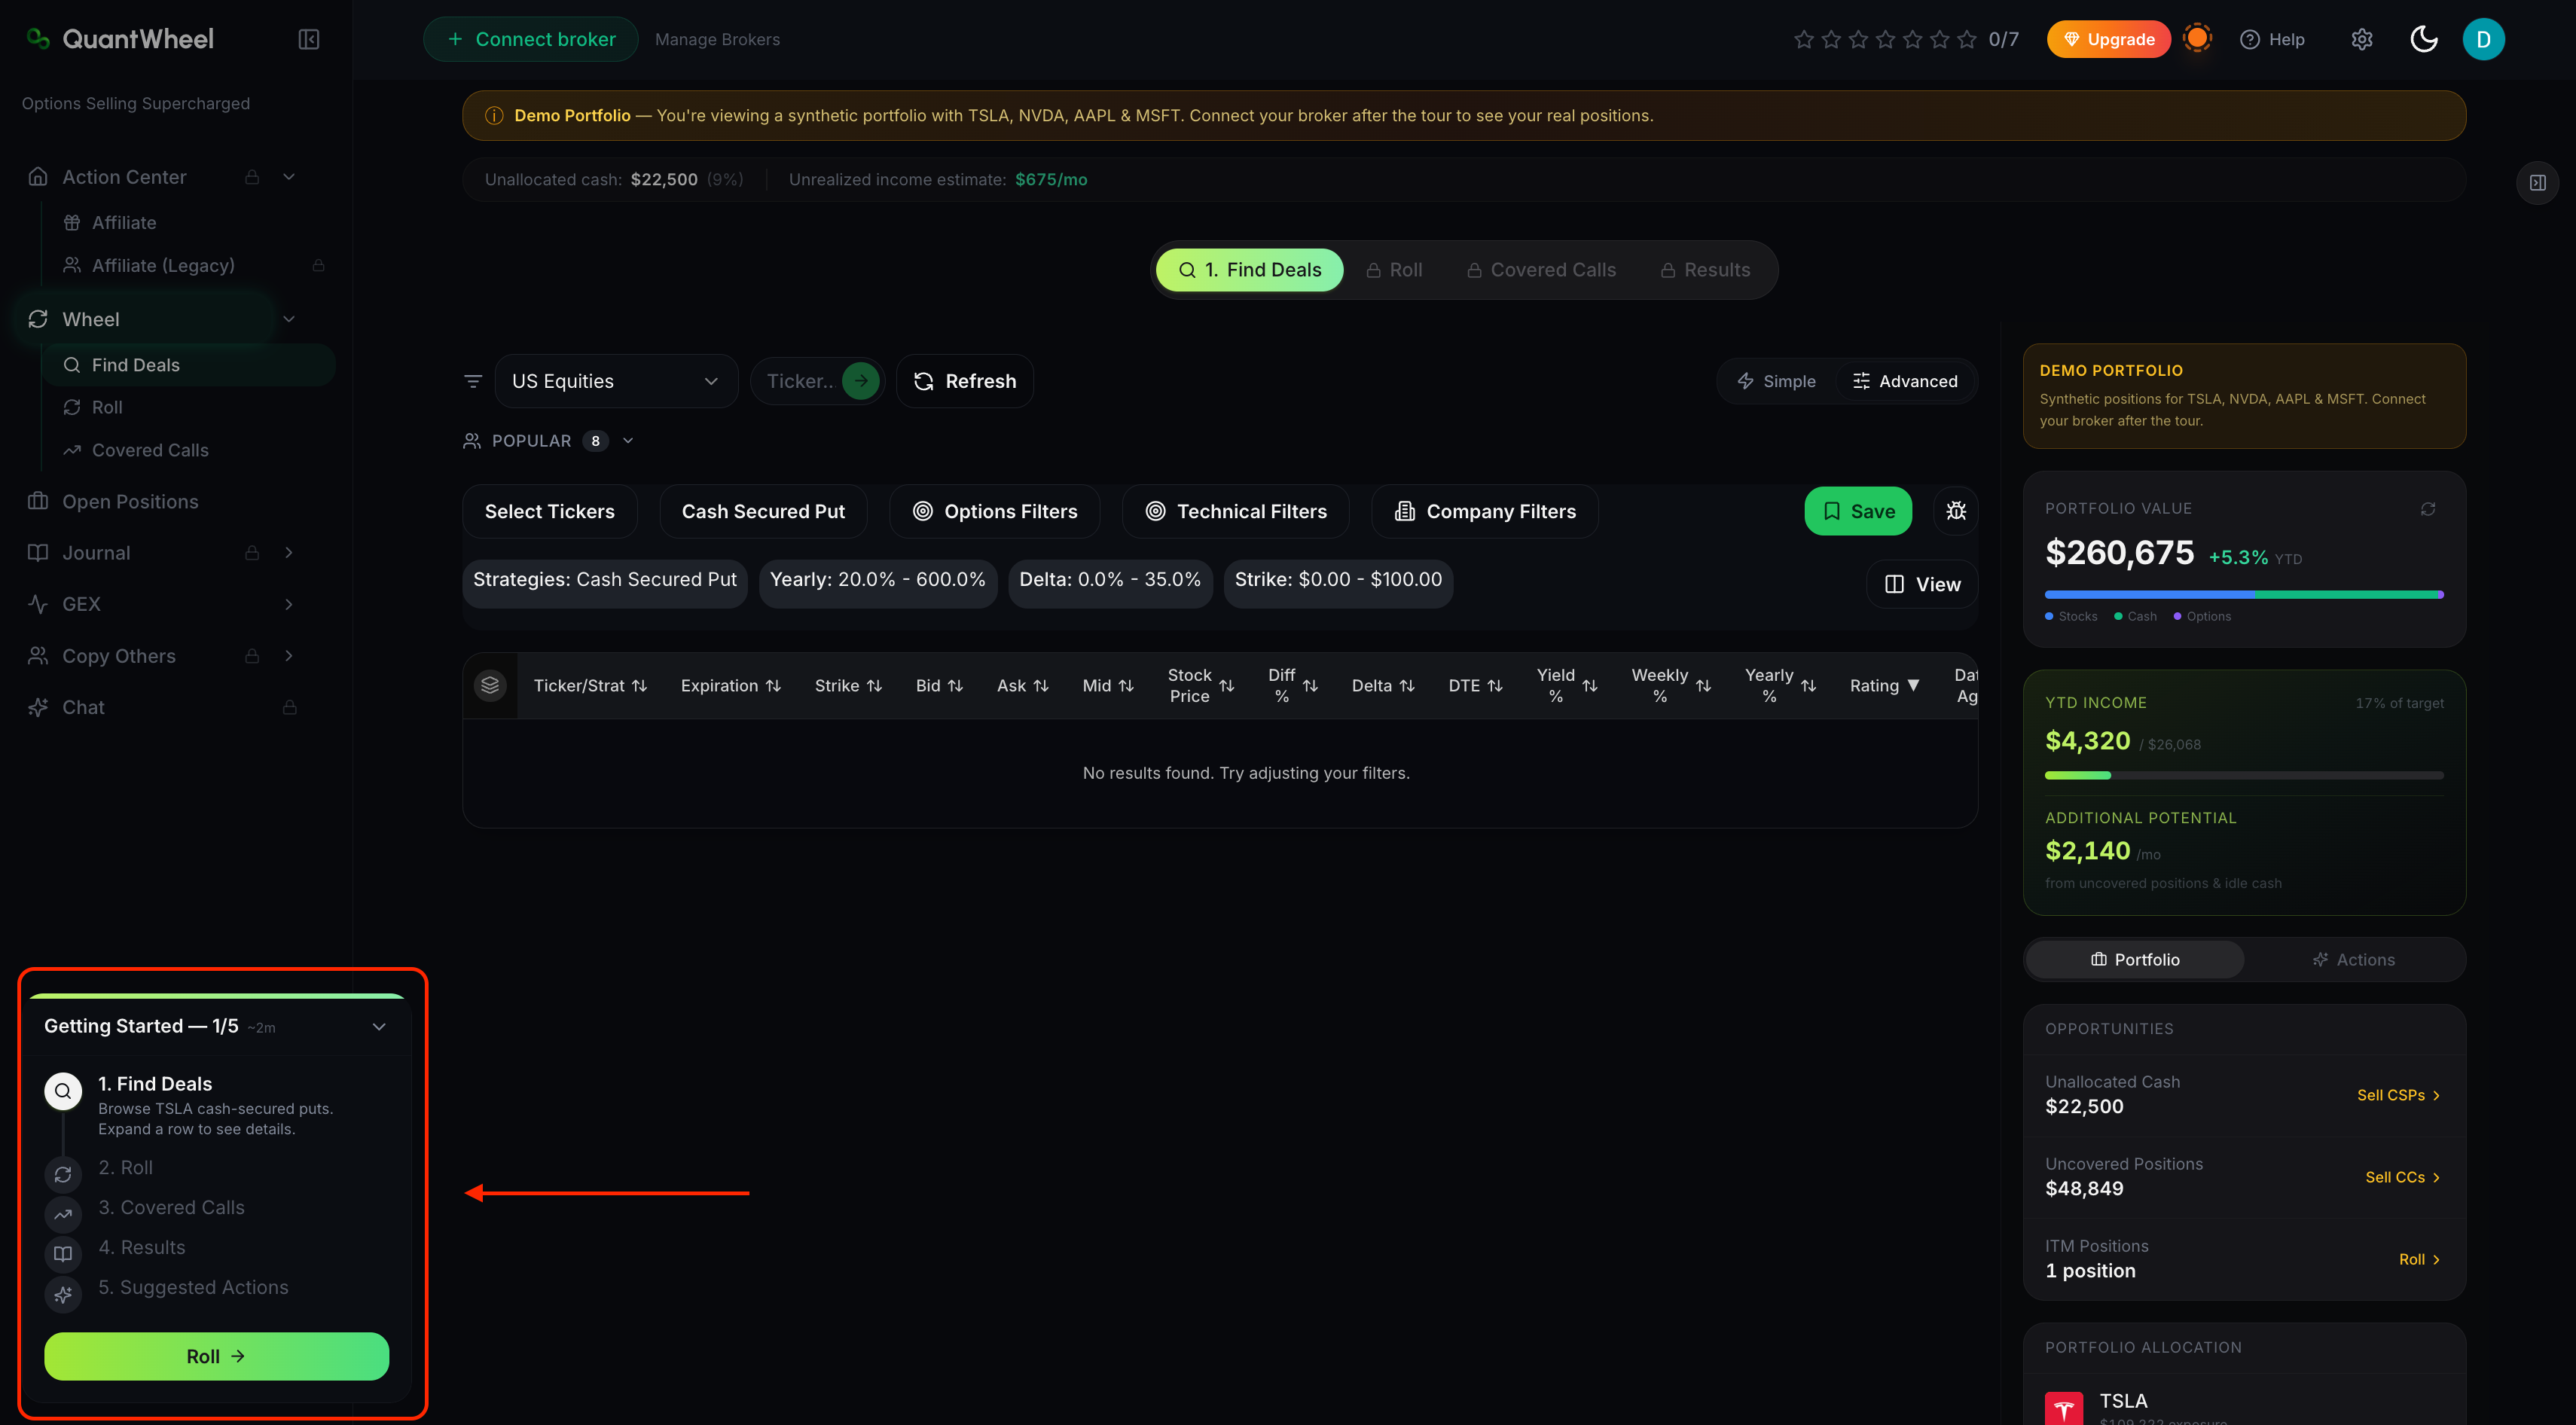Click Connect broker button
2576x1425 pixels.
pos(530,39)
